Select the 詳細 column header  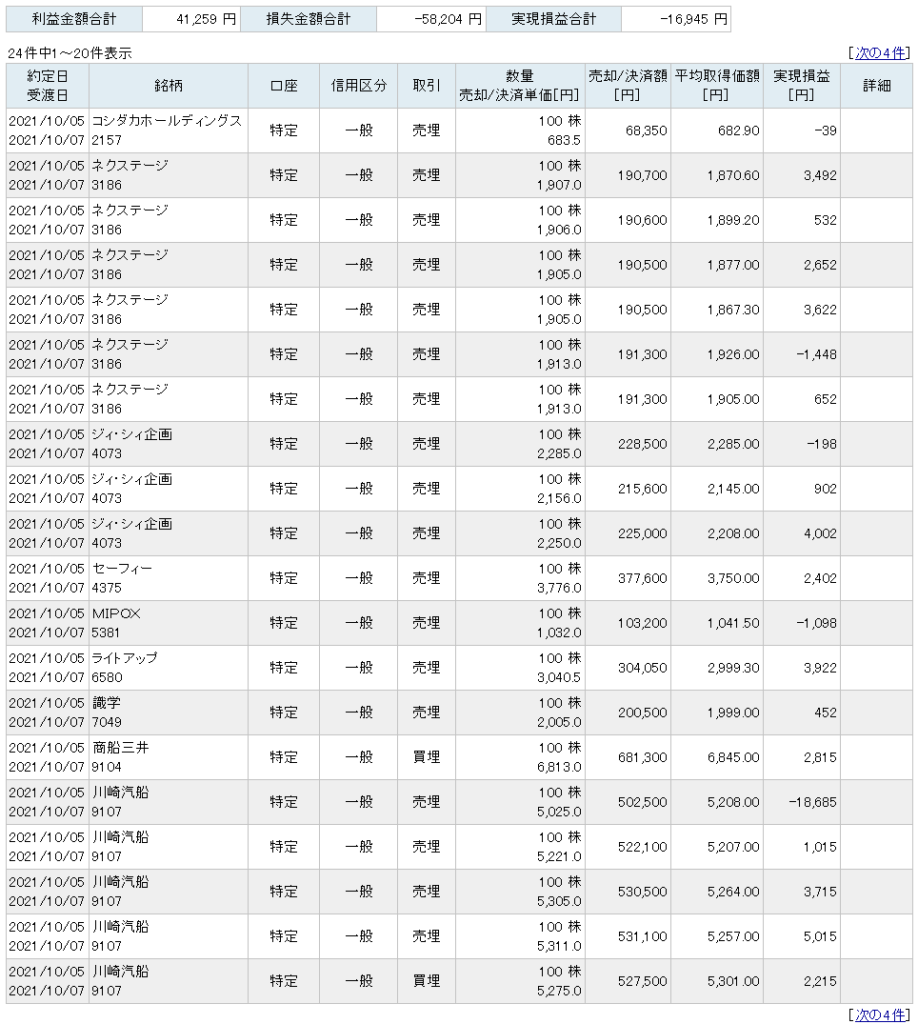[x=876, y=86]
